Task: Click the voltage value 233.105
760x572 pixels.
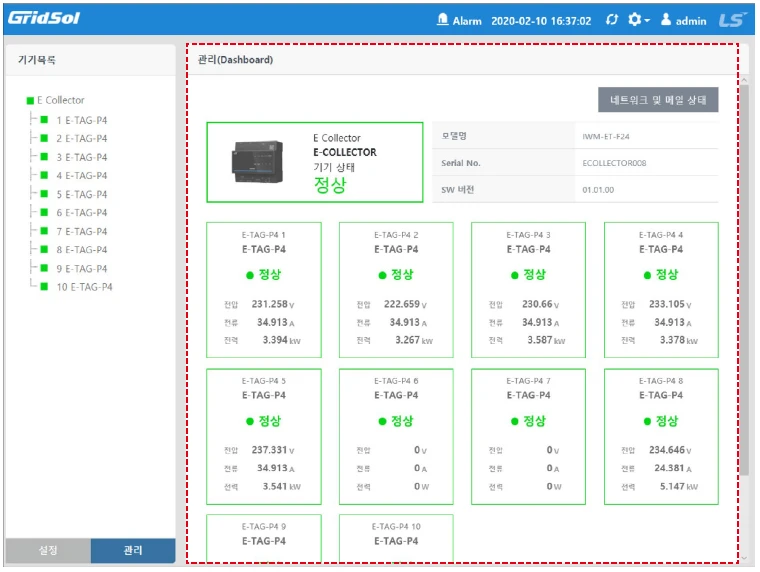Action: coord(667,304)
